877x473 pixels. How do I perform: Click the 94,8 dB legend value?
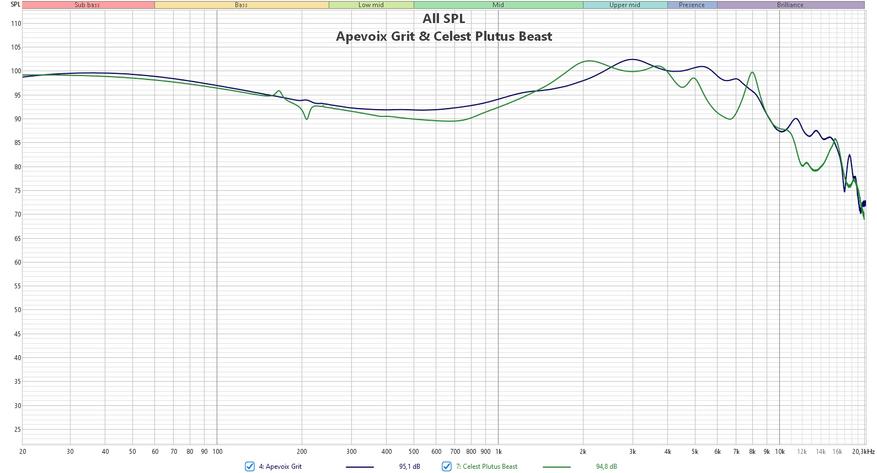[x=606, y=466]
